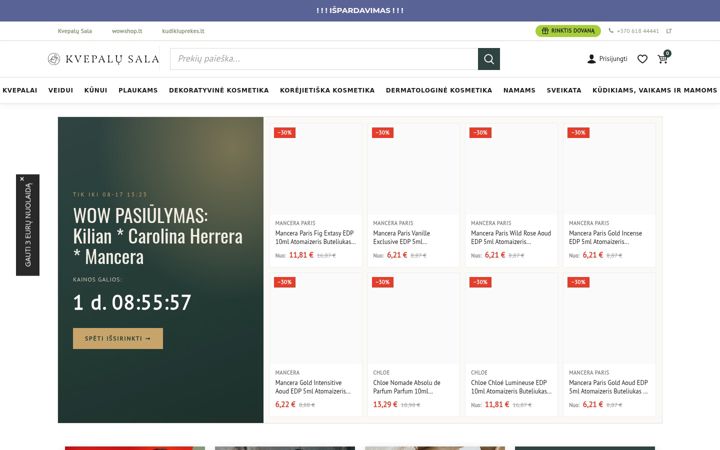Viewport: 720px width, 450px height.
Task: Click the Prisijungti user icon
Action: point(591,59)
